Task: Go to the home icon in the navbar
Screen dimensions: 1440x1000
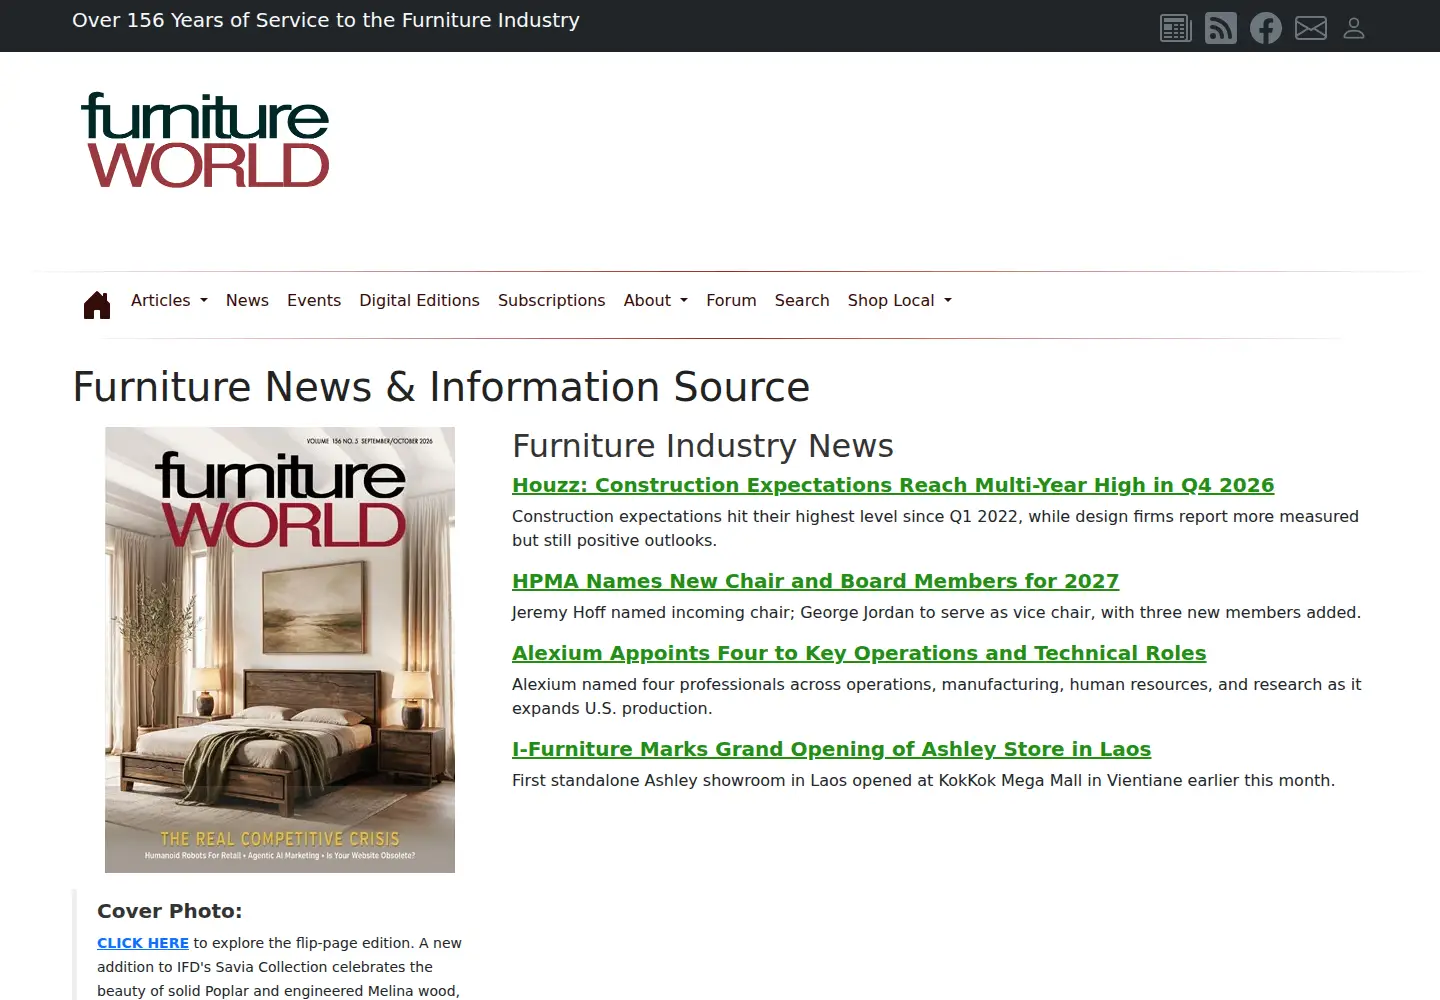Action: coord(97,304)
